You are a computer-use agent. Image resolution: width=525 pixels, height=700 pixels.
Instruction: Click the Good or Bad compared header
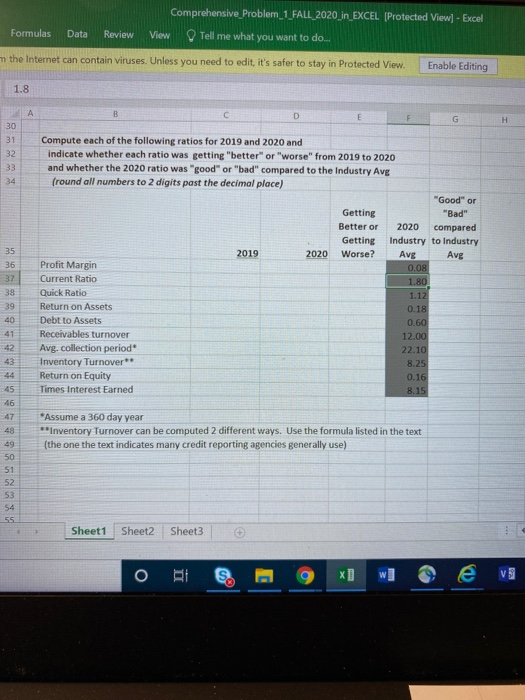455,227
